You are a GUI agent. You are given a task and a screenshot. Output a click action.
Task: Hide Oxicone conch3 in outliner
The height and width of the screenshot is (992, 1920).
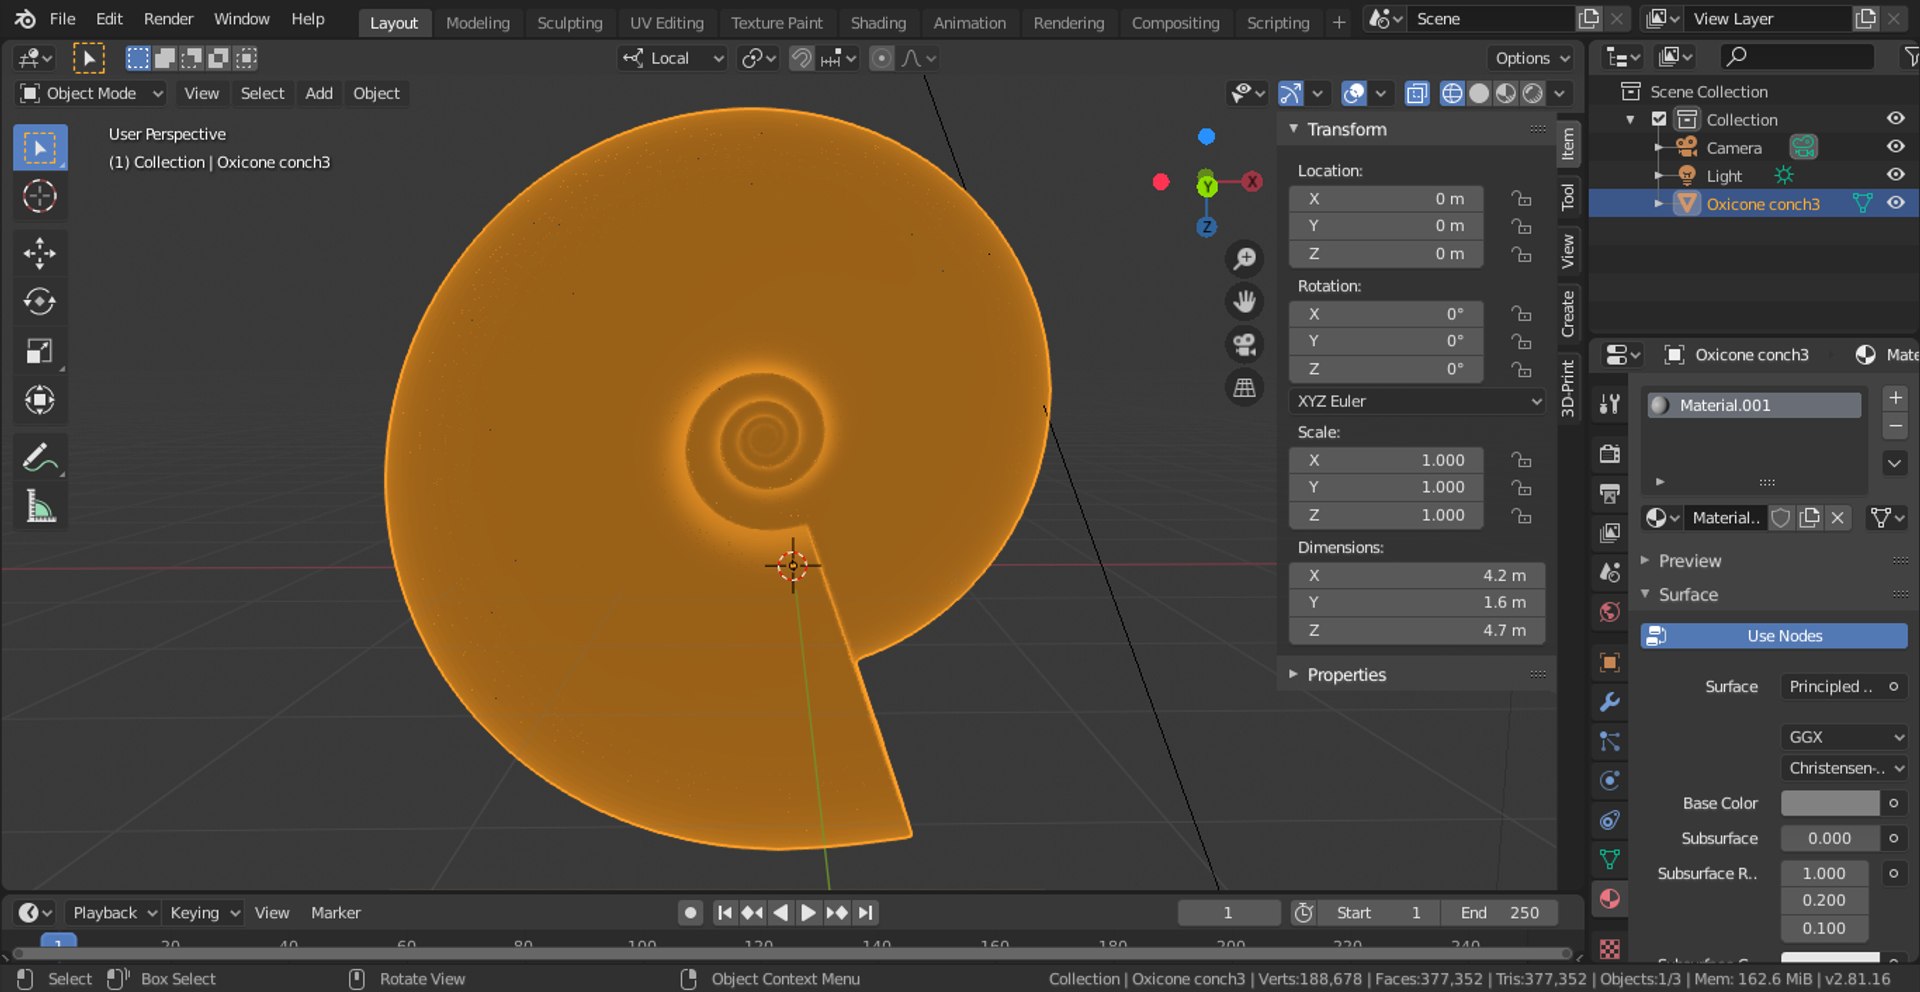coord(1895,203)
